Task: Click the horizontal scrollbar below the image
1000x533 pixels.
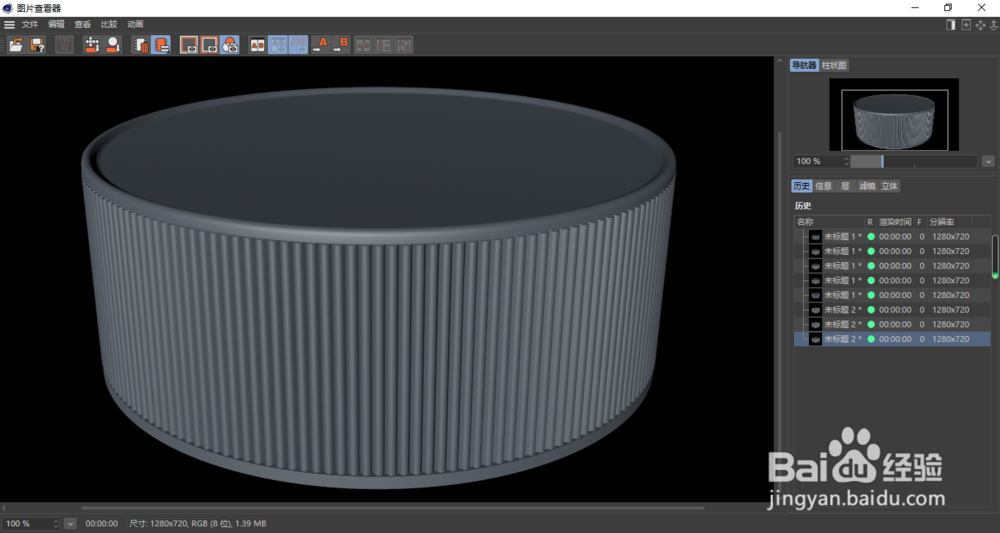Action: (x=393, y=508)
